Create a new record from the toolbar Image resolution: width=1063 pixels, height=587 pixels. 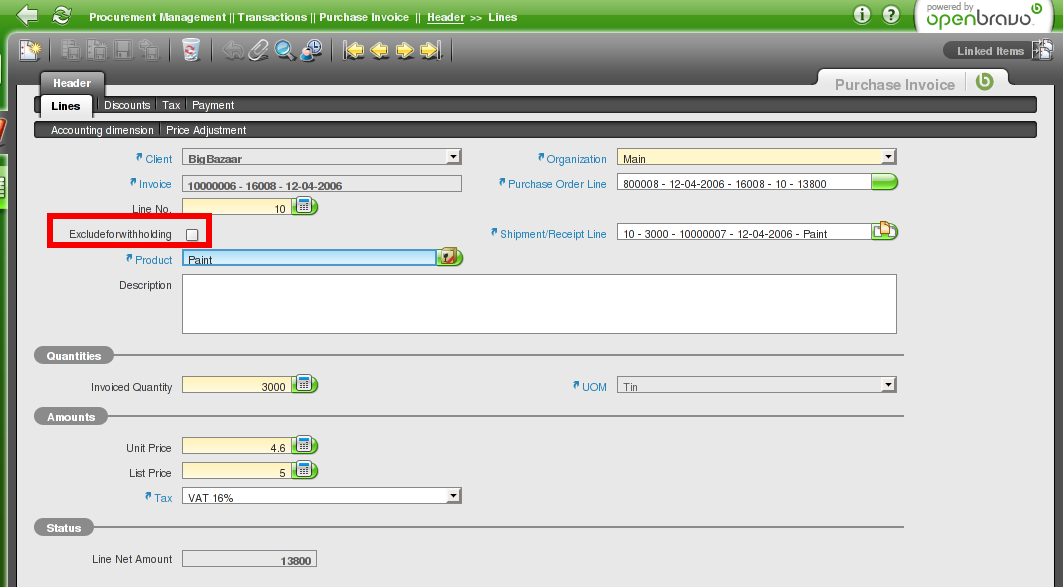point(30,50)
